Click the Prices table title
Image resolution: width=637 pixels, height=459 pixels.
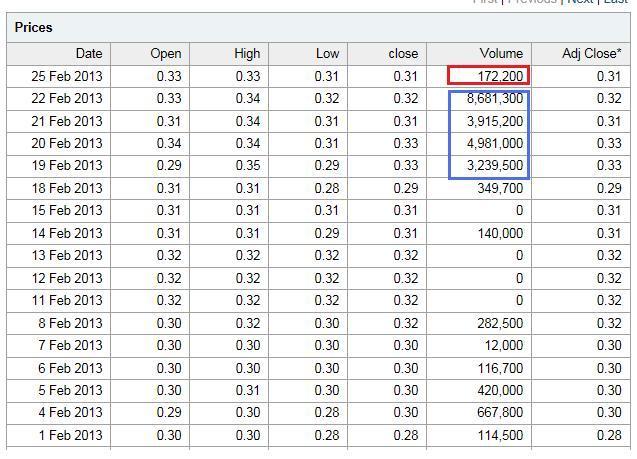pyautogui.click(x=34, y=28)
